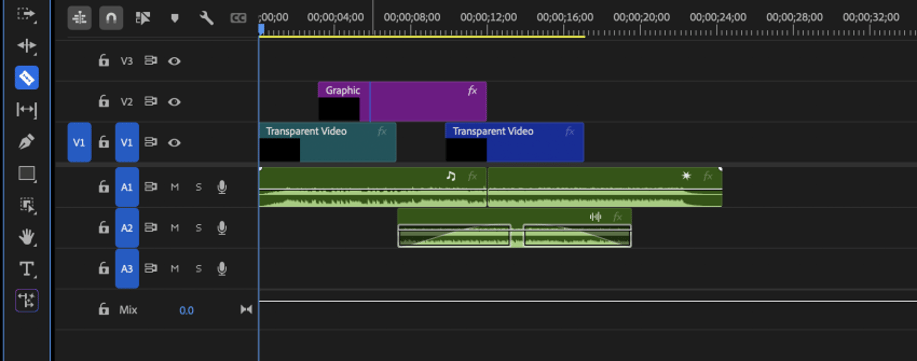
Task: Toggle sync lock on A1 track
Action: [151, 187]
